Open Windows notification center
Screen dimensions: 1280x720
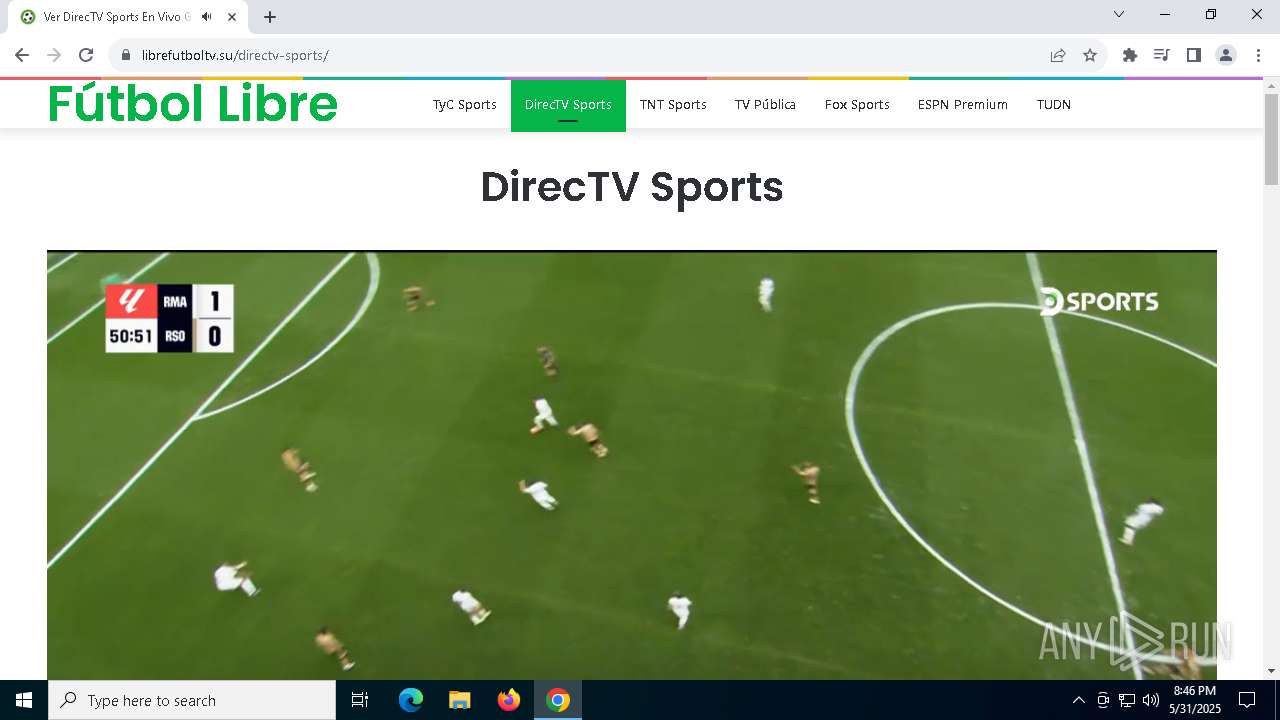(x=1247, y=700)
